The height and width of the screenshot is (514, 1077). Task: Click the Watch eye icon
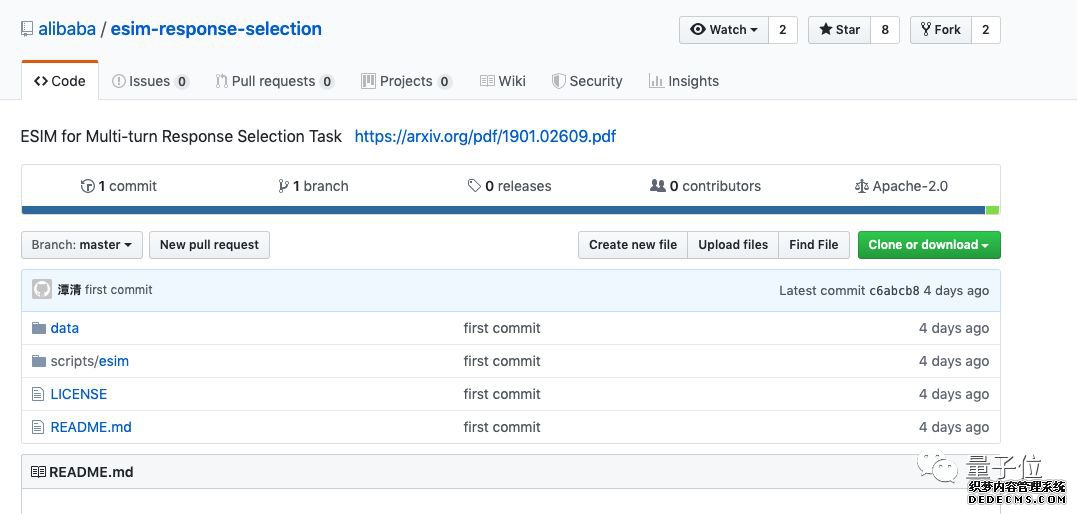[x=698, y=30]
